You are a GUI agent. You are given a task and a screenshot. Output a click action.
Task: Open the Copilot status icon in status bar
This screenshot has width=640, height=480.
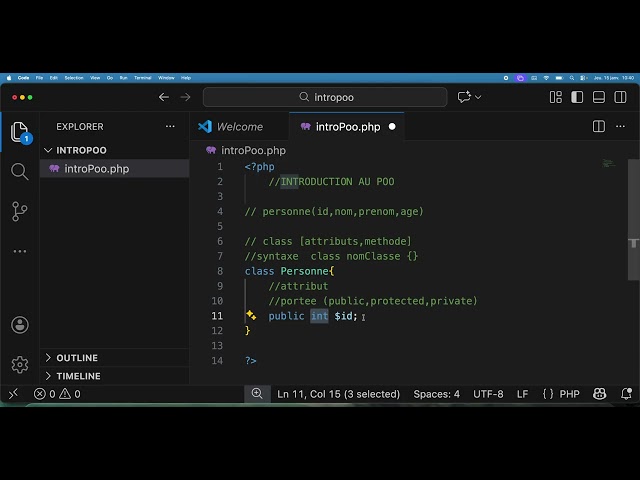pyautogui.click(x=599, y=394)
